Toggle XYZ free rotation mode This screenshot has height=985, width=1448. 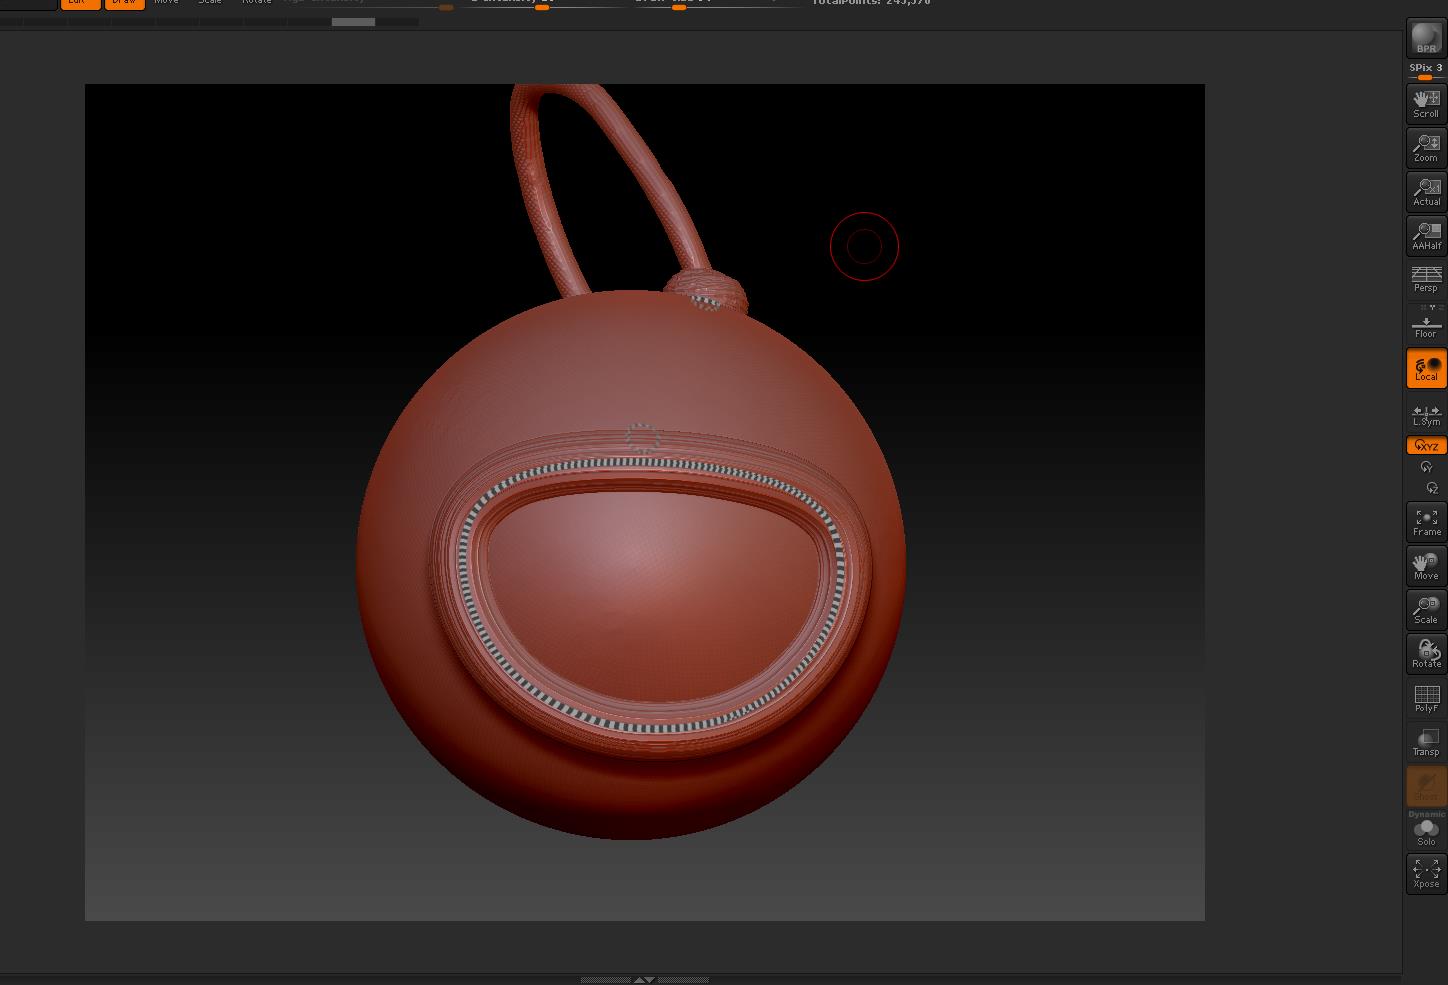(x=1426, y=446)
